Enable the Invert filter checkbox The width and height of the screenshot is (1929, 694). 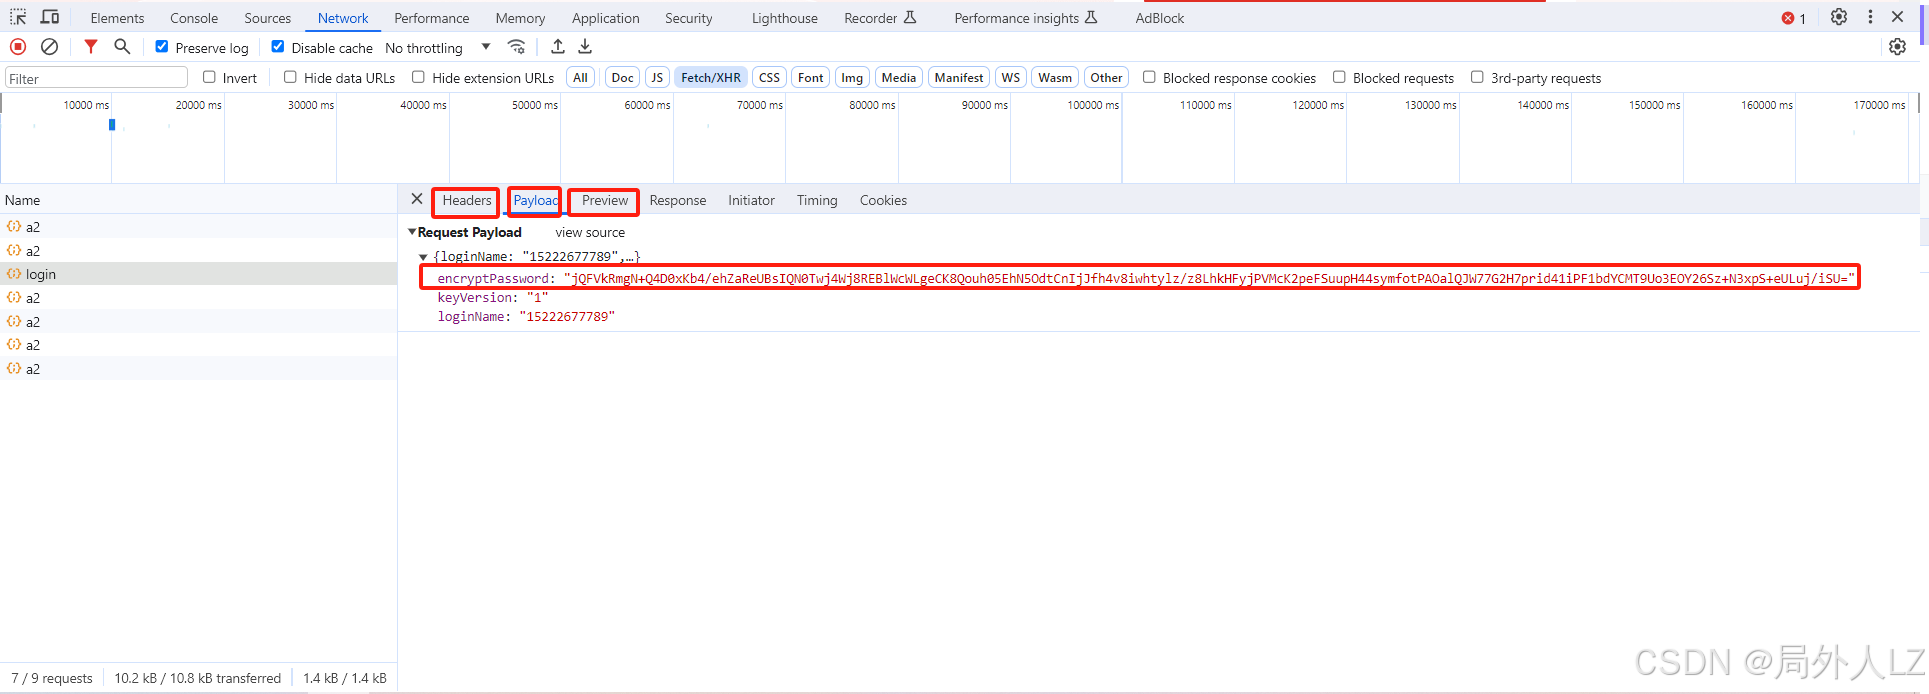(x=209, y=77)
